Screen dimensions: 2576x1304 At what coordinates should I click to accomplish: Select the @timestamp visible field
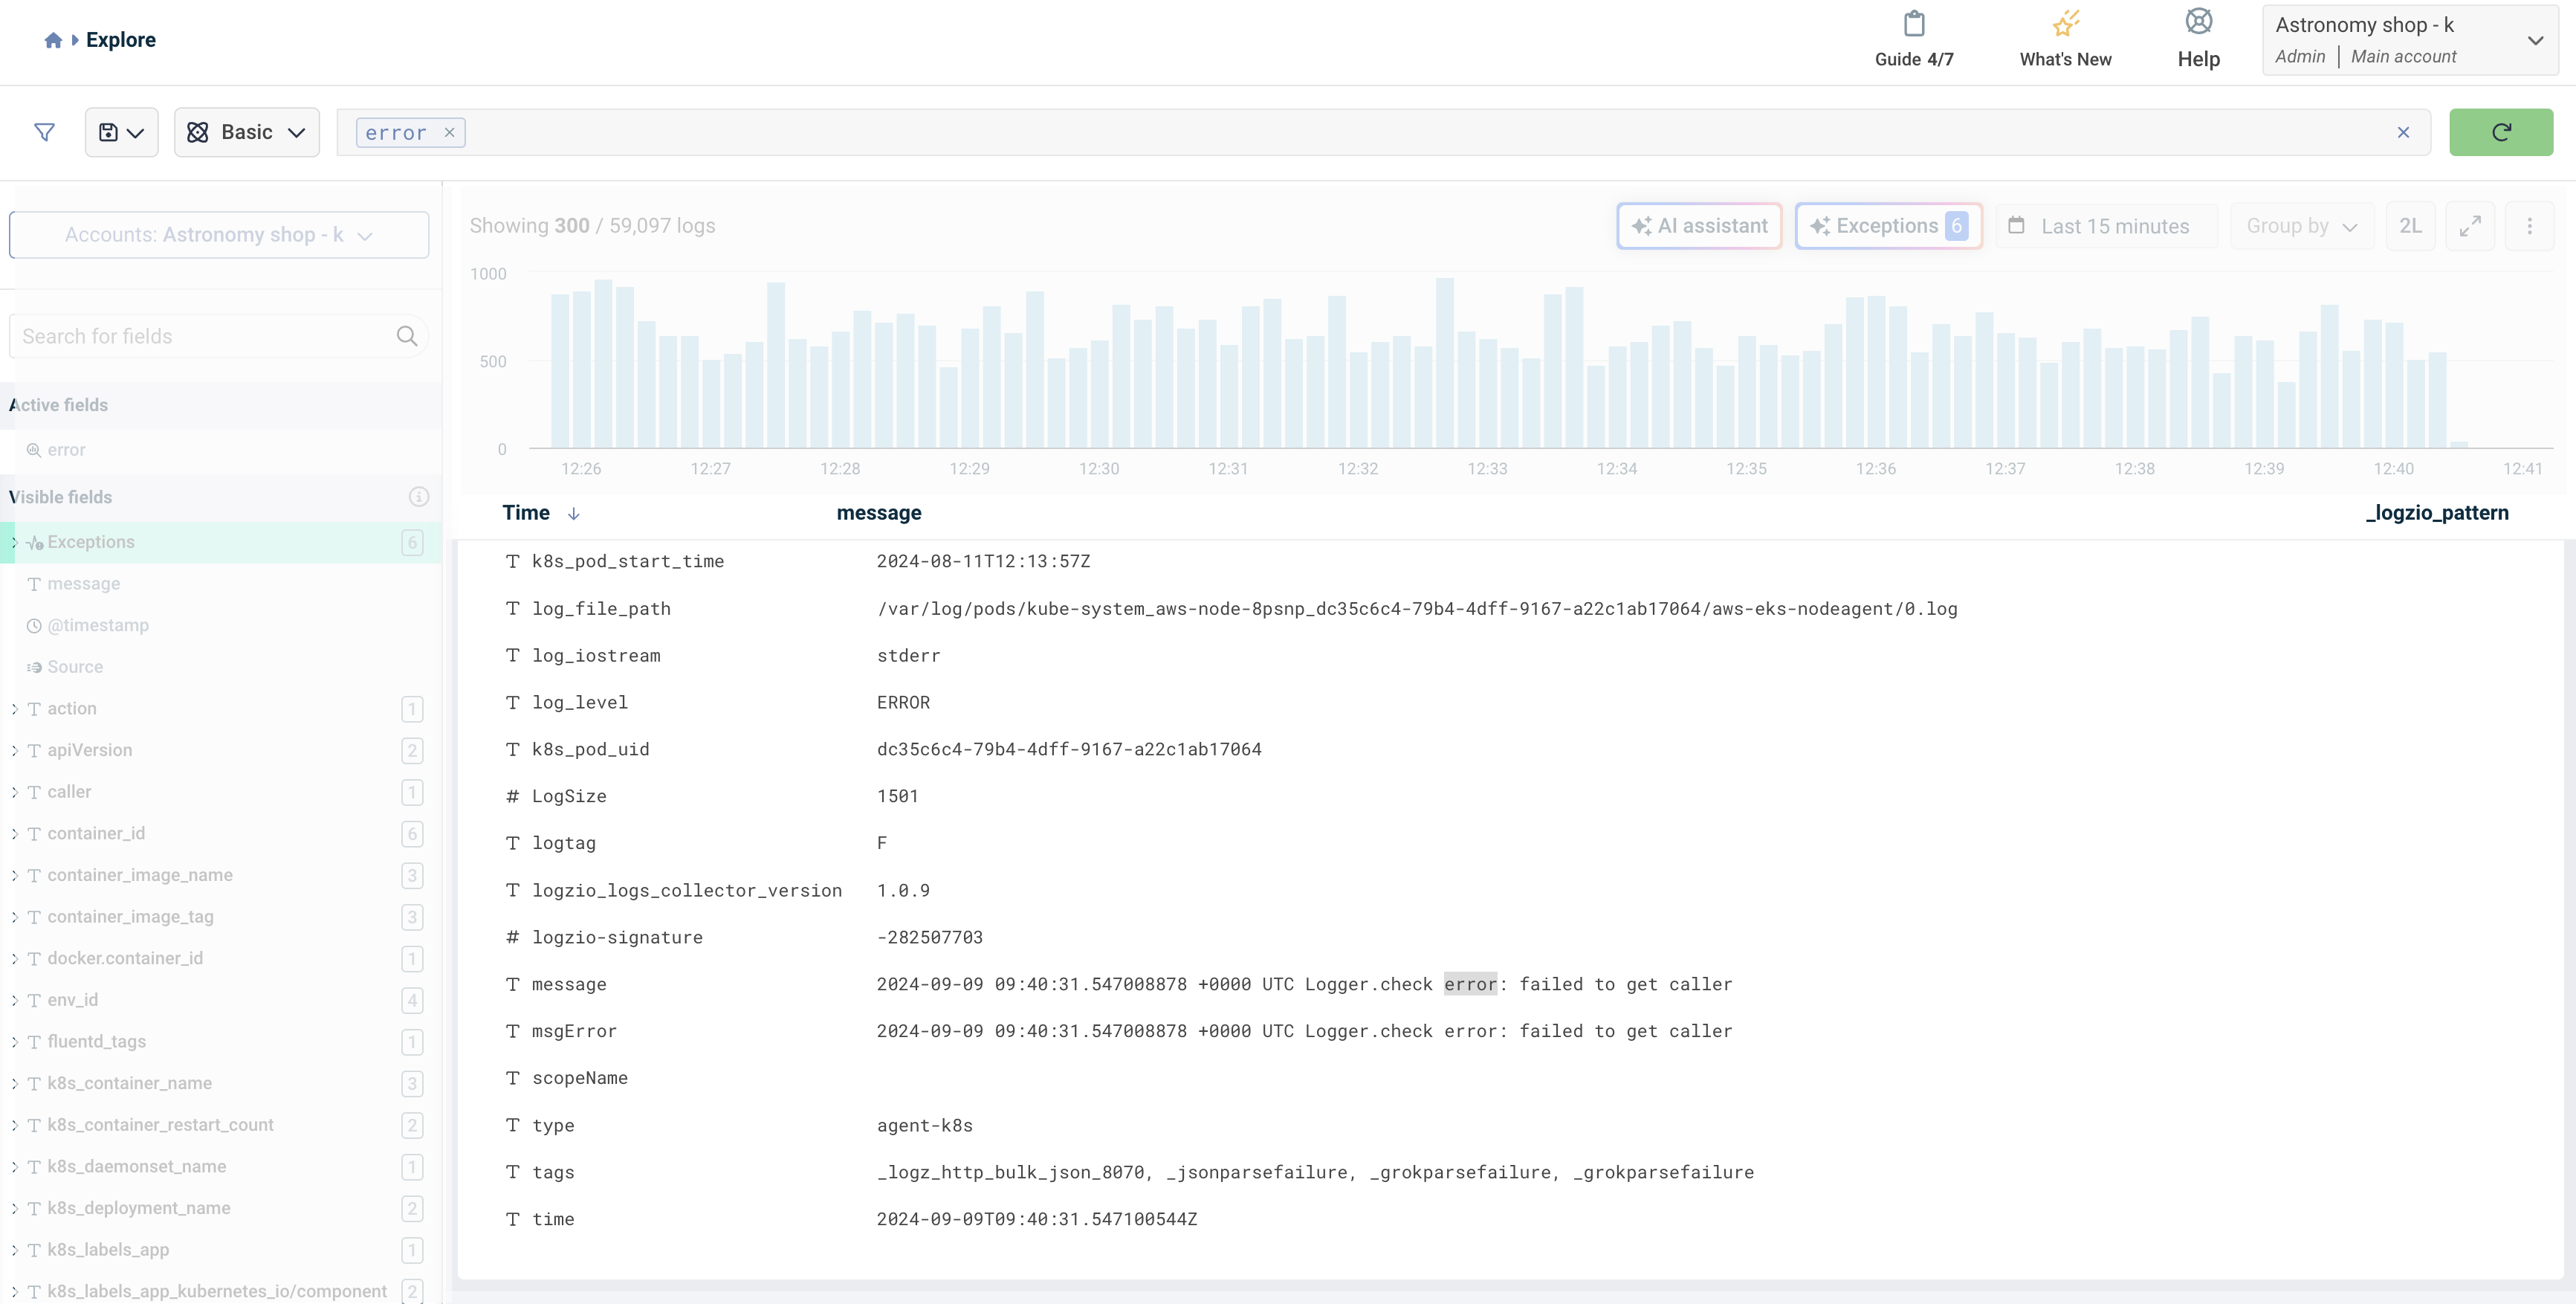[98, 625]
